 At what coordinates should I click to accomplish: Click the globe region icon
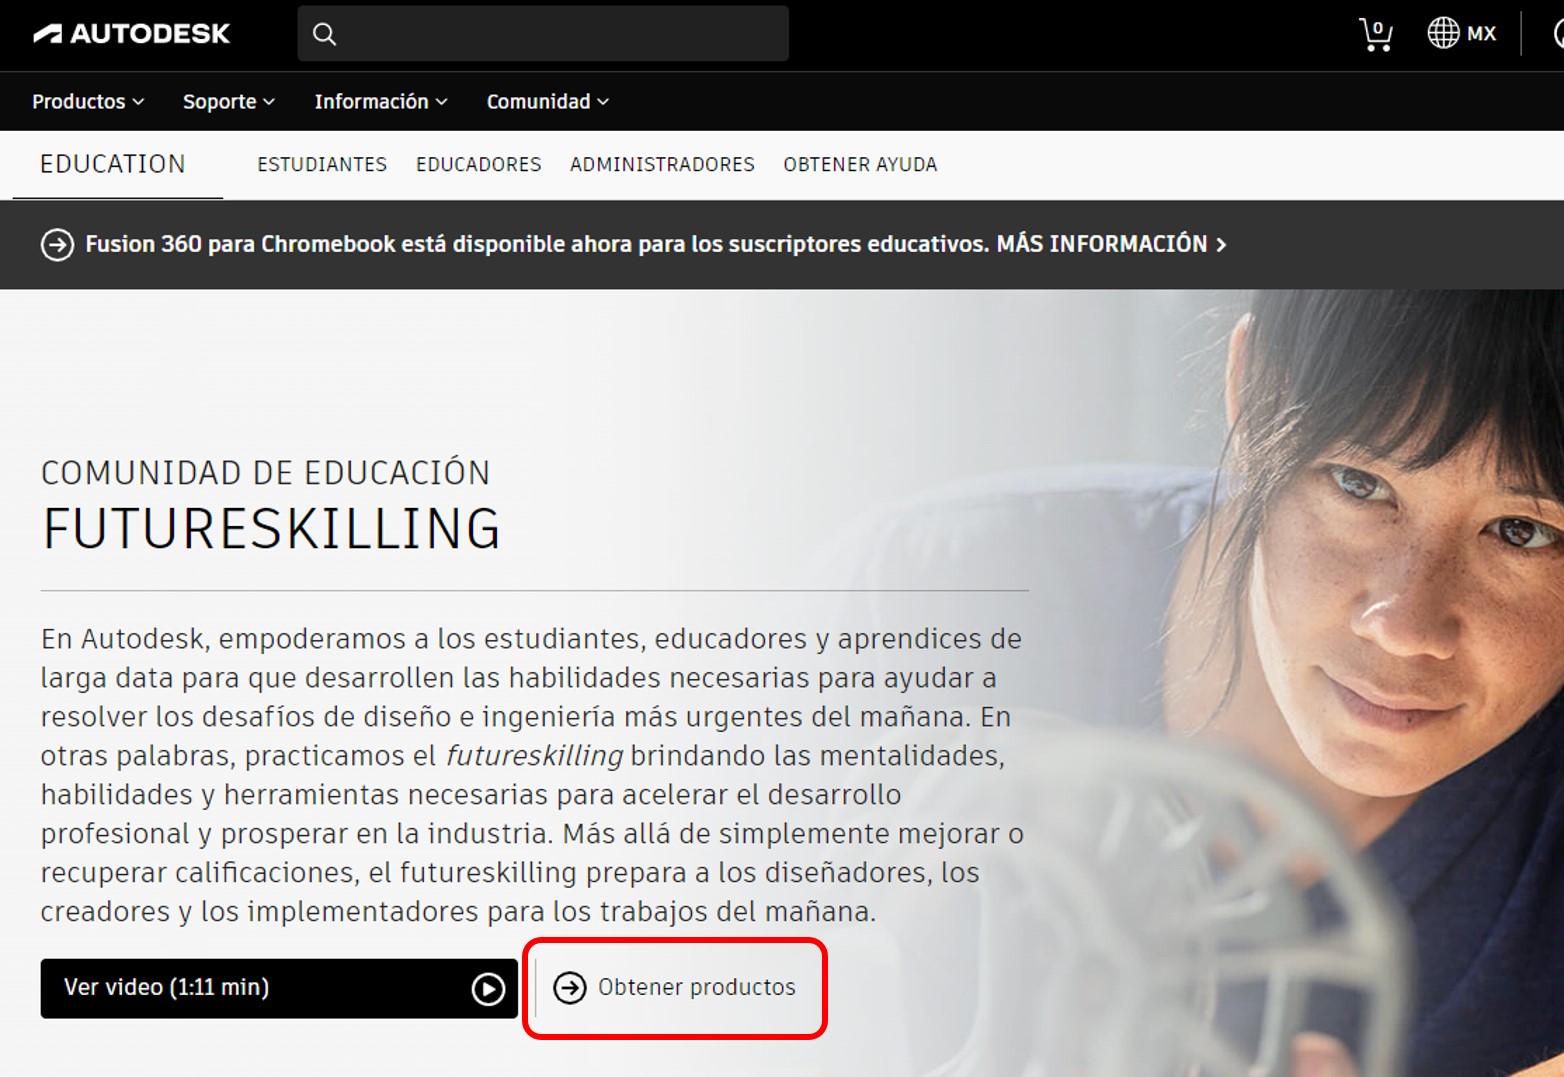pos(1443,33)
